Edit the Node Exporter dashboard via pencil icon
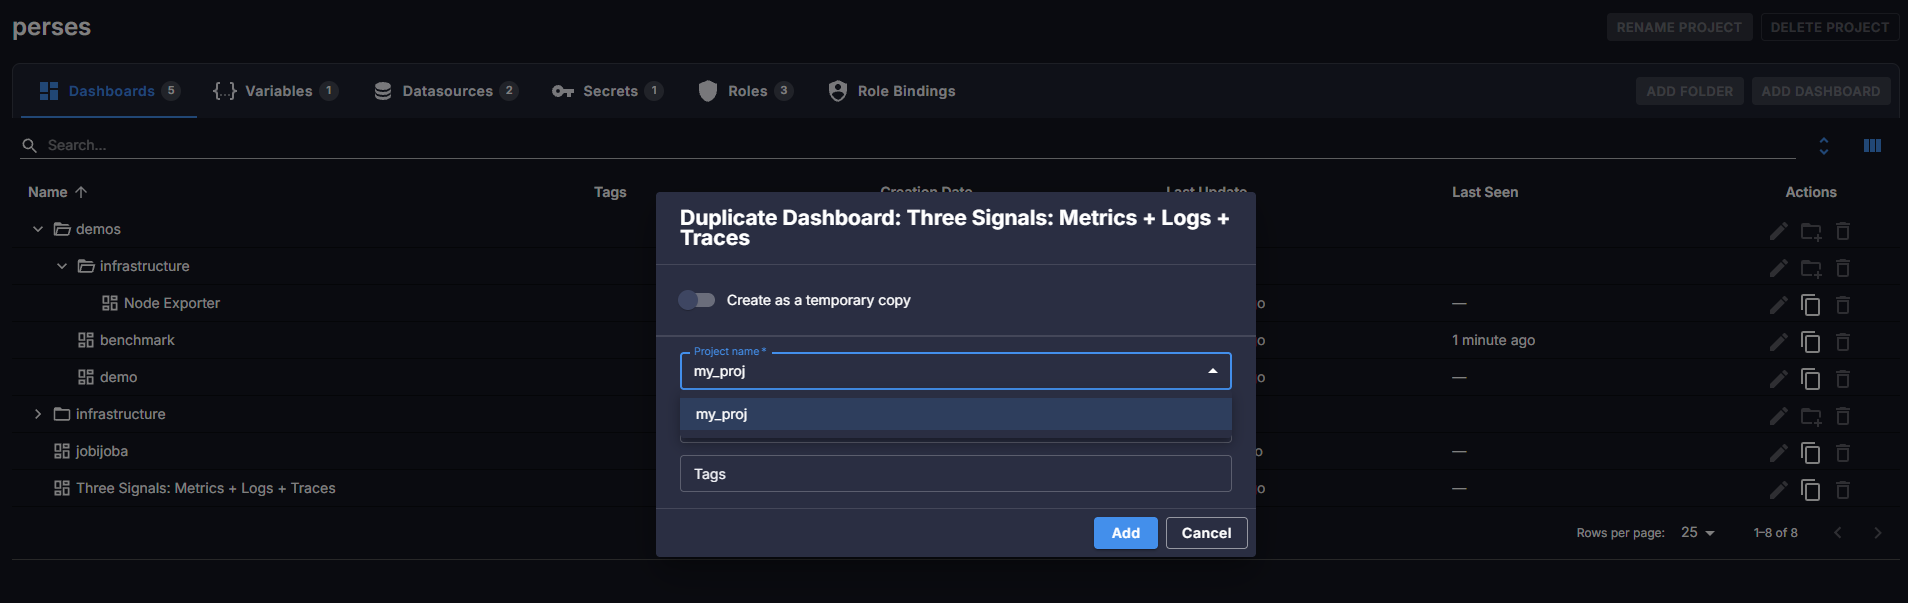Image resolution: width=1908 pixels, height=603 pixels. [x=1778, y=305]
